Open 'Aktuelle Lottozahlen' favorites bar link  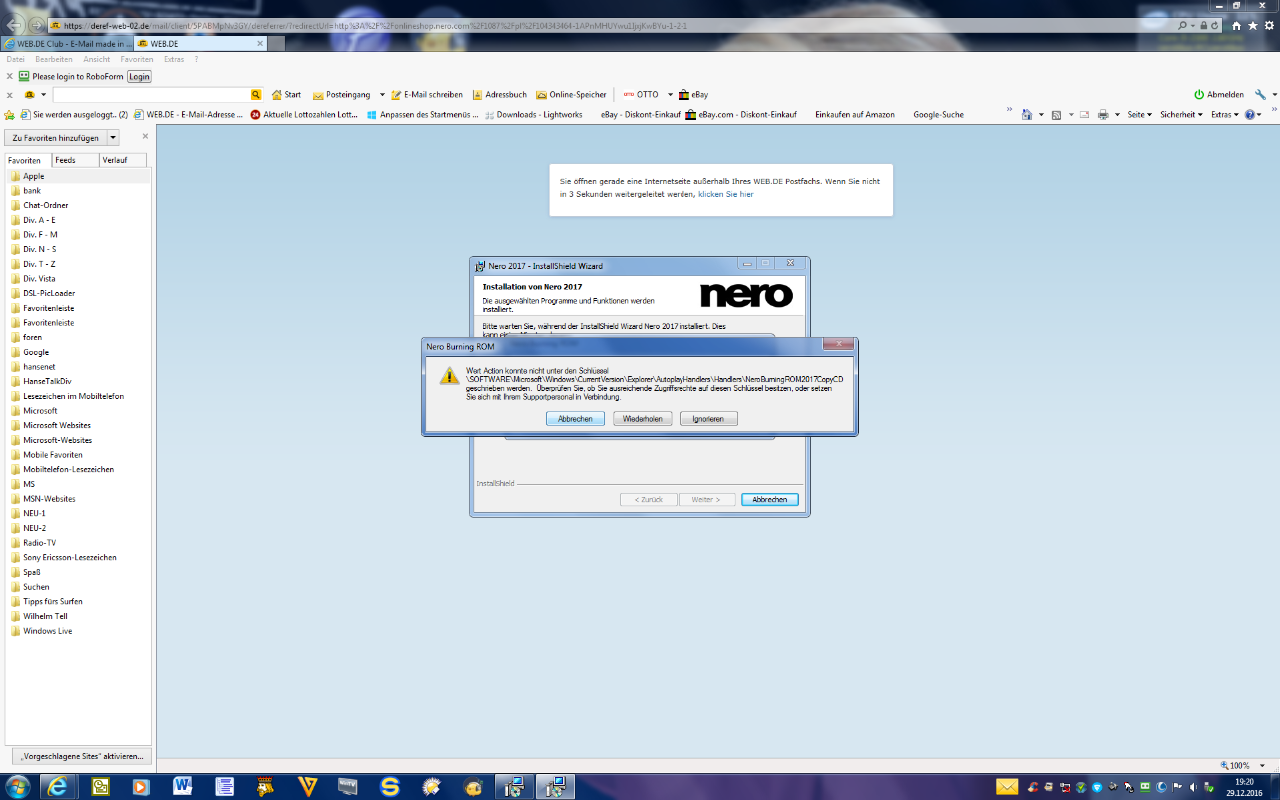pyautogui.click(x=304, y=114)
